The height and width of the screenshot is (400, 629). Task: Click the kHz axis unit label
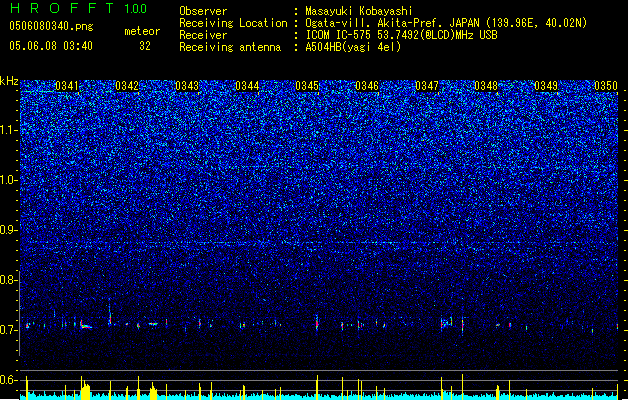[9, 81]
